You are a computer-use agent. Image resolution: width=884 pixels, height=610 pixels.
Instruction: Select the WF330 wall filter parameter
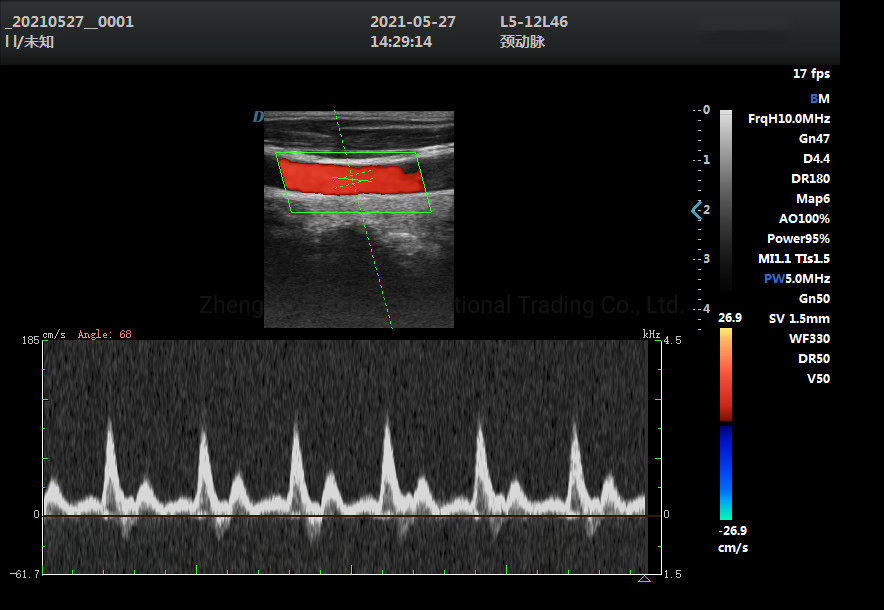click(x=809, y=339)
